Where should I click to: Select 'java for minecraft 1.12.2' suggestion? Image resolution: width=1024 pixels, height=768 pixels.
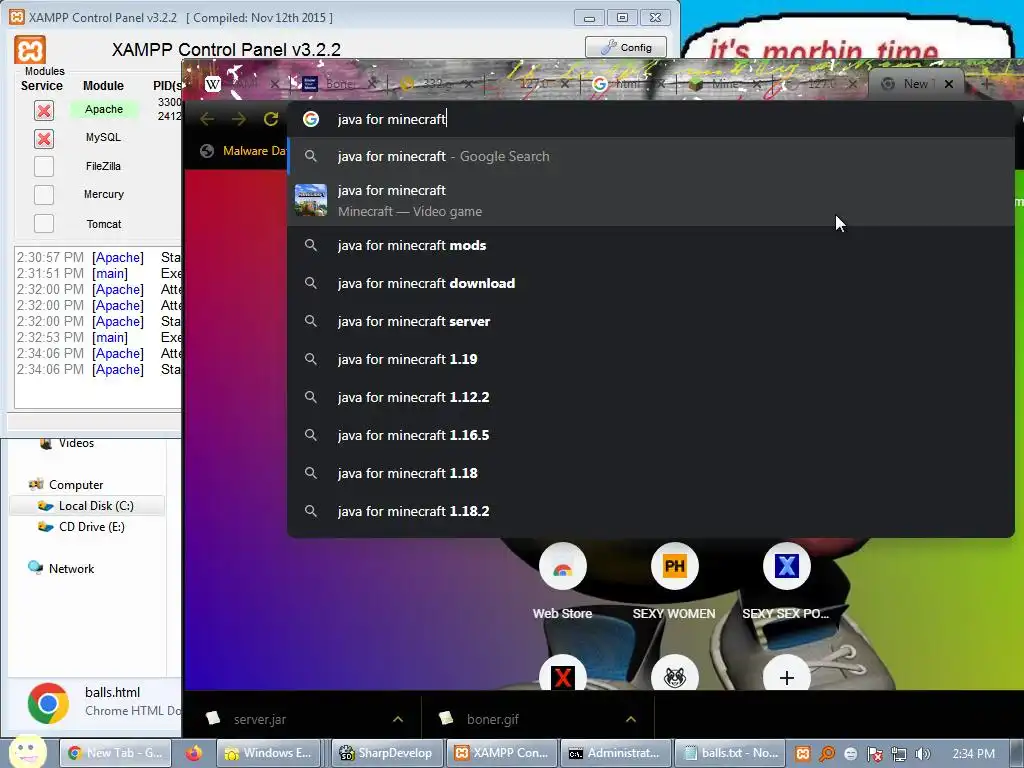[x=651, y=397]
